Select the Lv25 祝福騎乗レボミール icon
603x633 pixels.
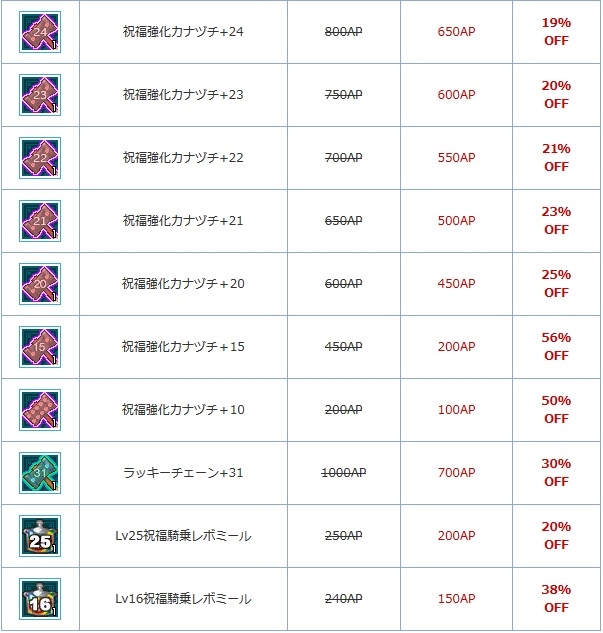click(x=40, y=536)
